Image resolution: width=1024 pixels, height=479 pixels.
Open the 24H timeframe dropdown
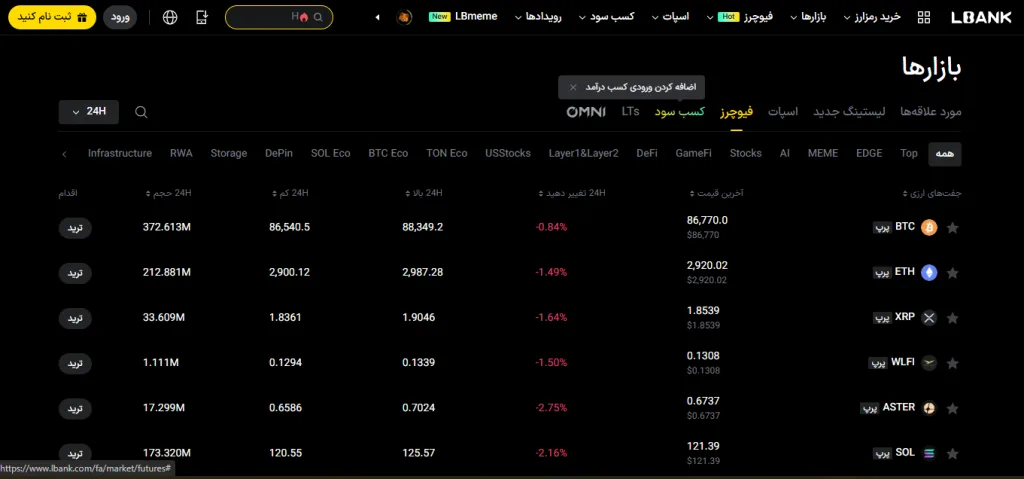pos(89,111)
